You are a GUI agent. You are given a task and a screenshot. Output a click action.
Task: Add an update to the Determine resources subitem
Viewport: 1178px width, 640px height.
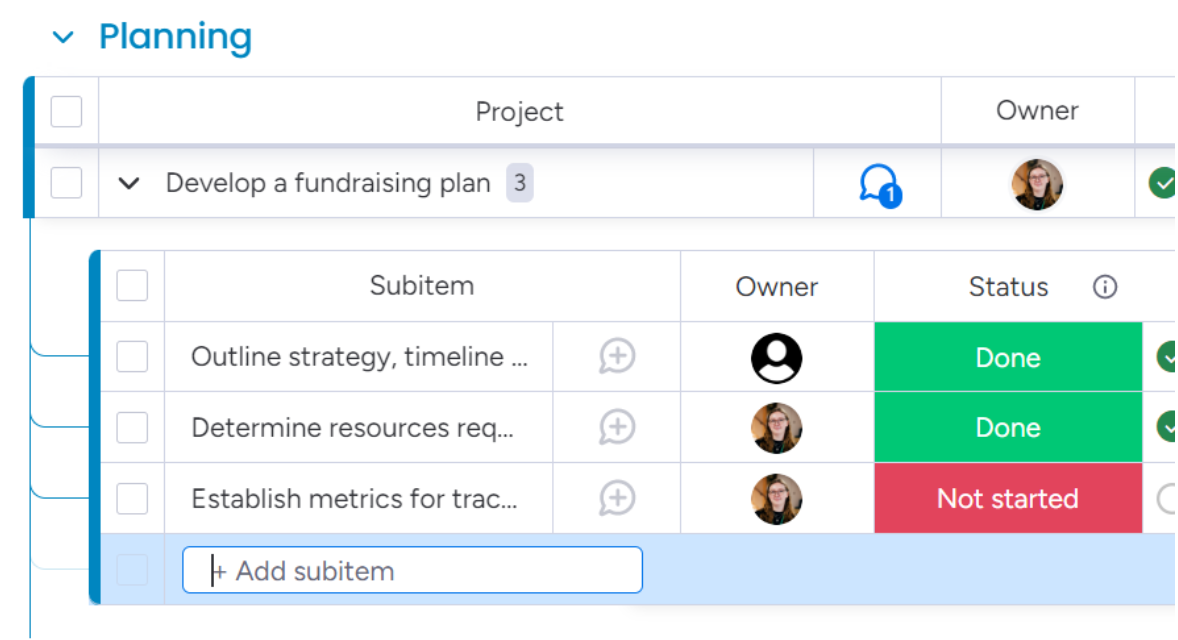tap(616, 427)
